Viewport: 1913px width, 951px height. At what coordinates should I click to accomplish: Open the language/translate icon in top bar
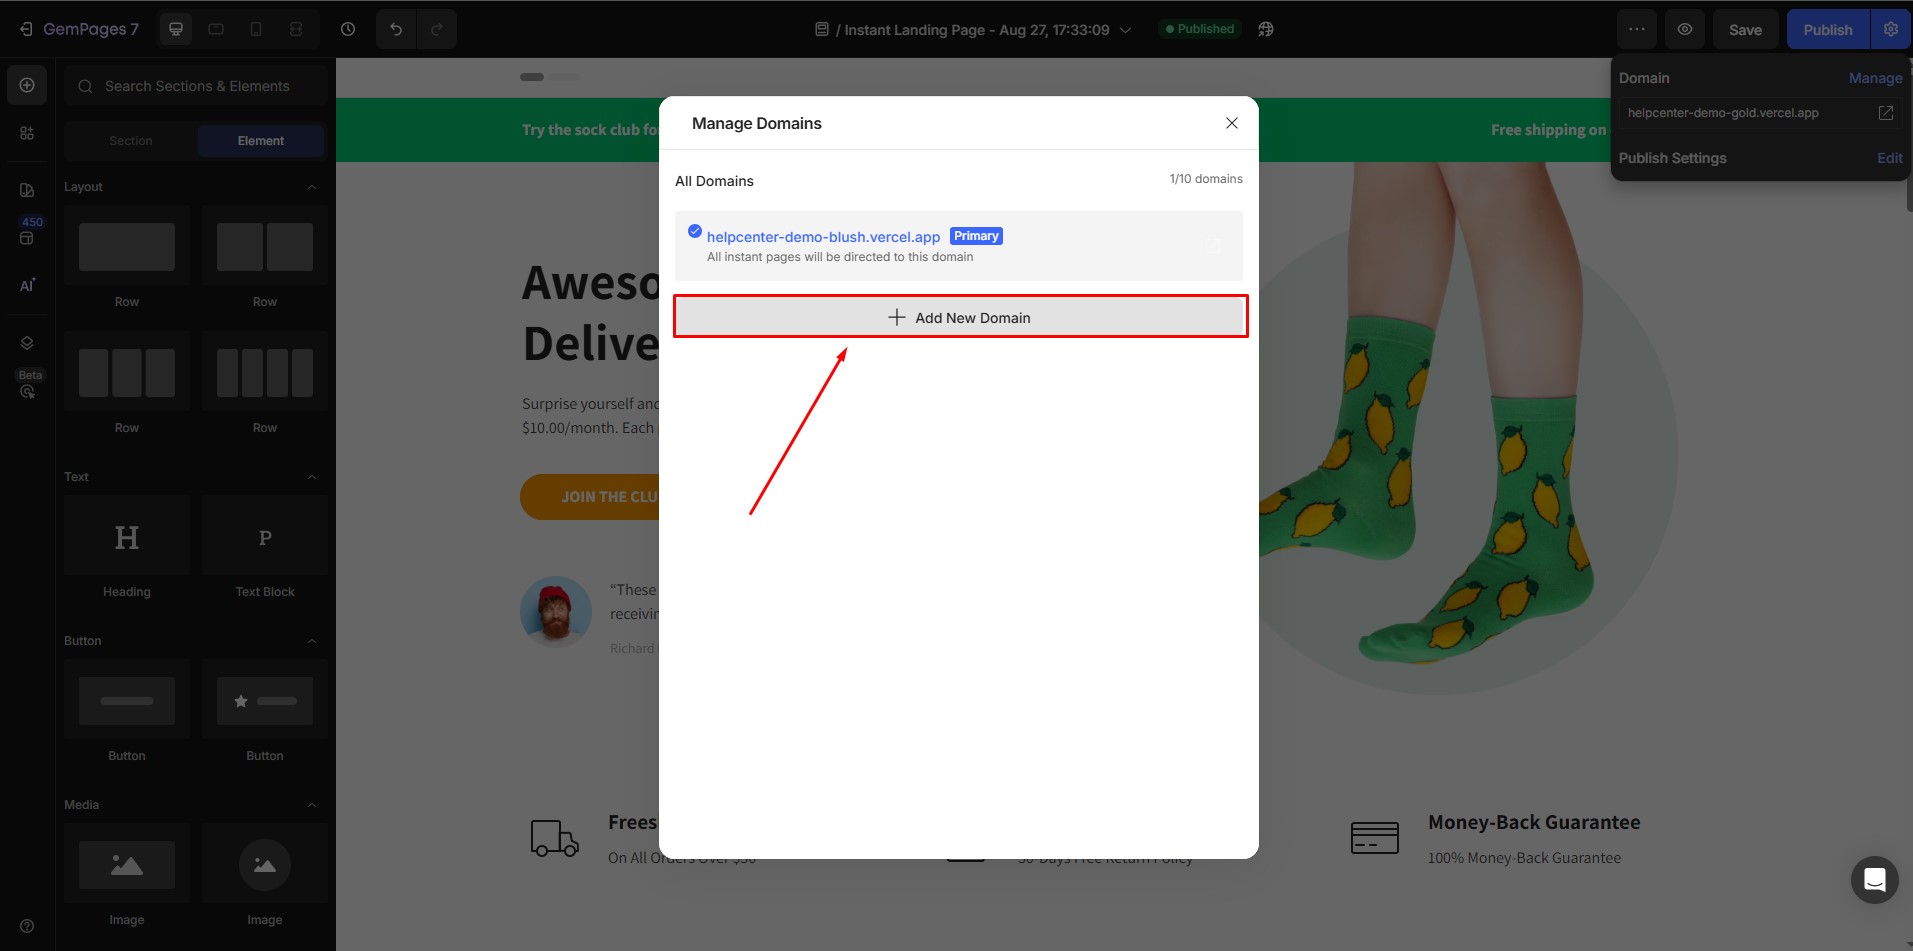coord(1266,29)
